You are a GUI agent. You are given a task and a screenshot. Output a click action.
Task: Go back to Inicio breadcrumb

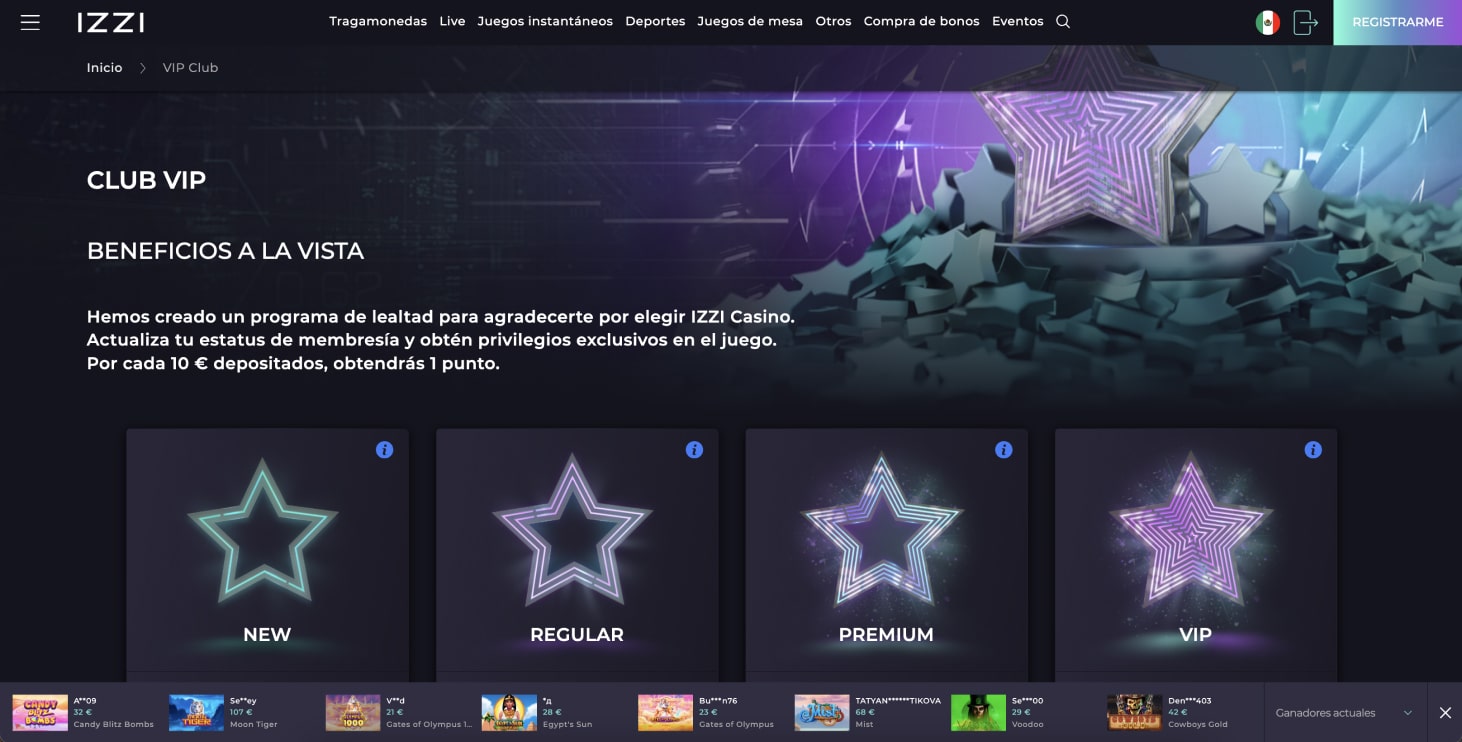104,68
